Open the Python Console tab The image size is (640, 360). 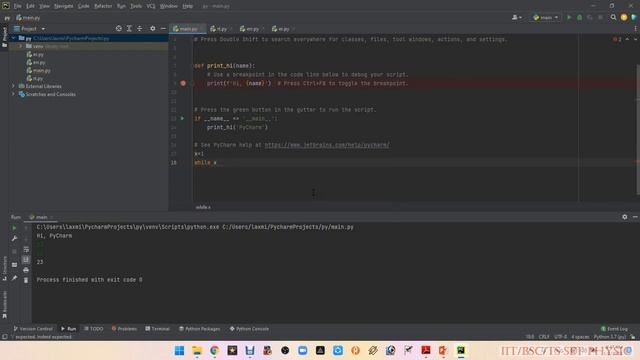click(249, 329)
